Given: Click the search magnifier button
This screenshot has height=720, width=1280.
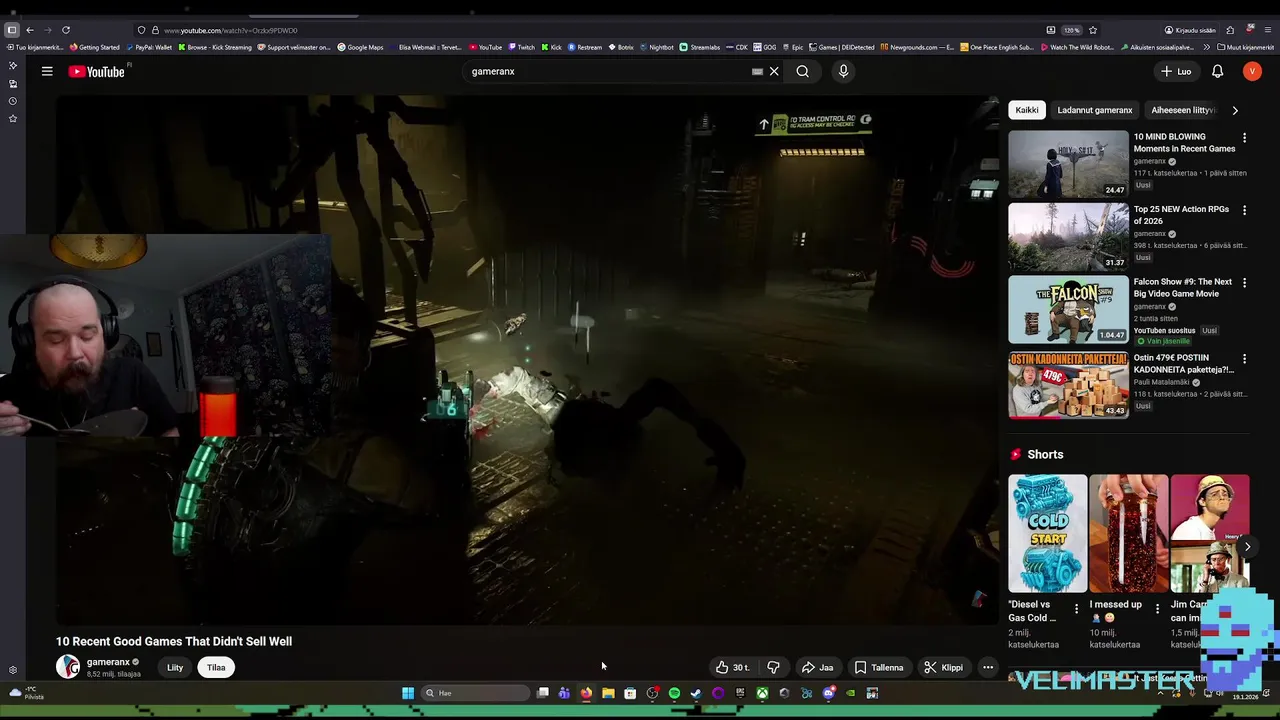Looking at the screenshot, I should click(x=802, y=71).
